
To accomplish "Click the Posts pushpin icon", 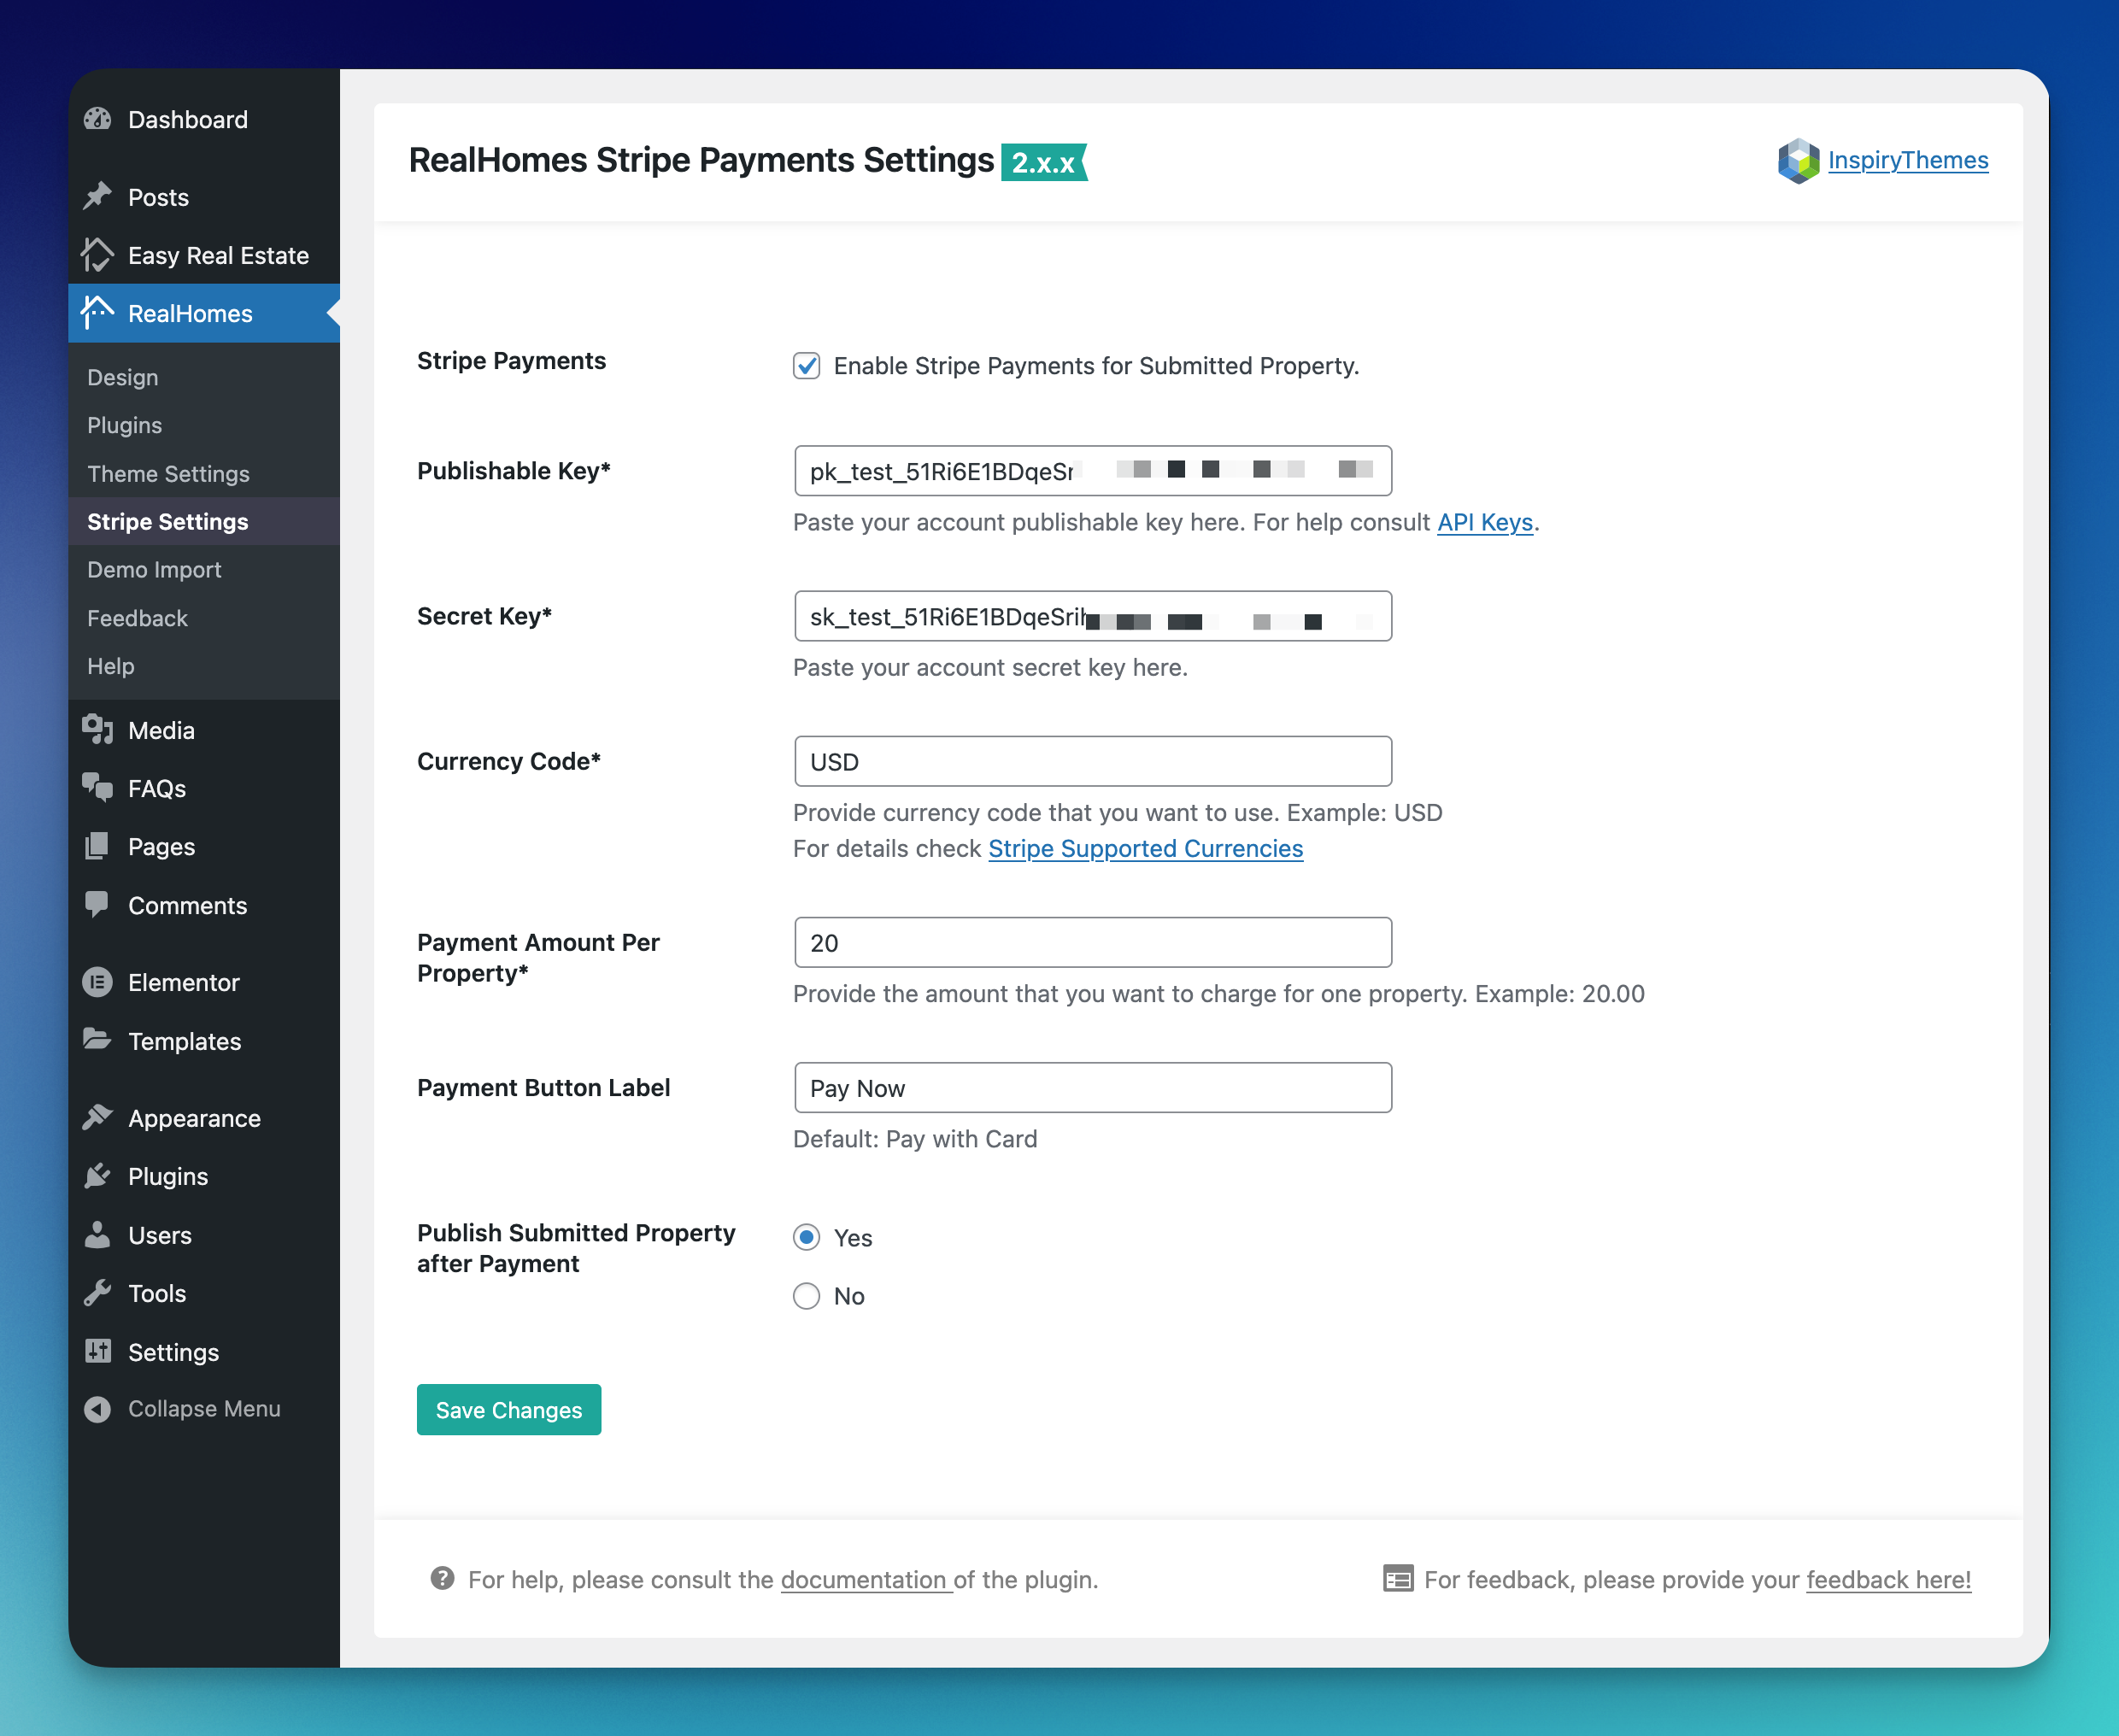I will (x=97, y=196).
